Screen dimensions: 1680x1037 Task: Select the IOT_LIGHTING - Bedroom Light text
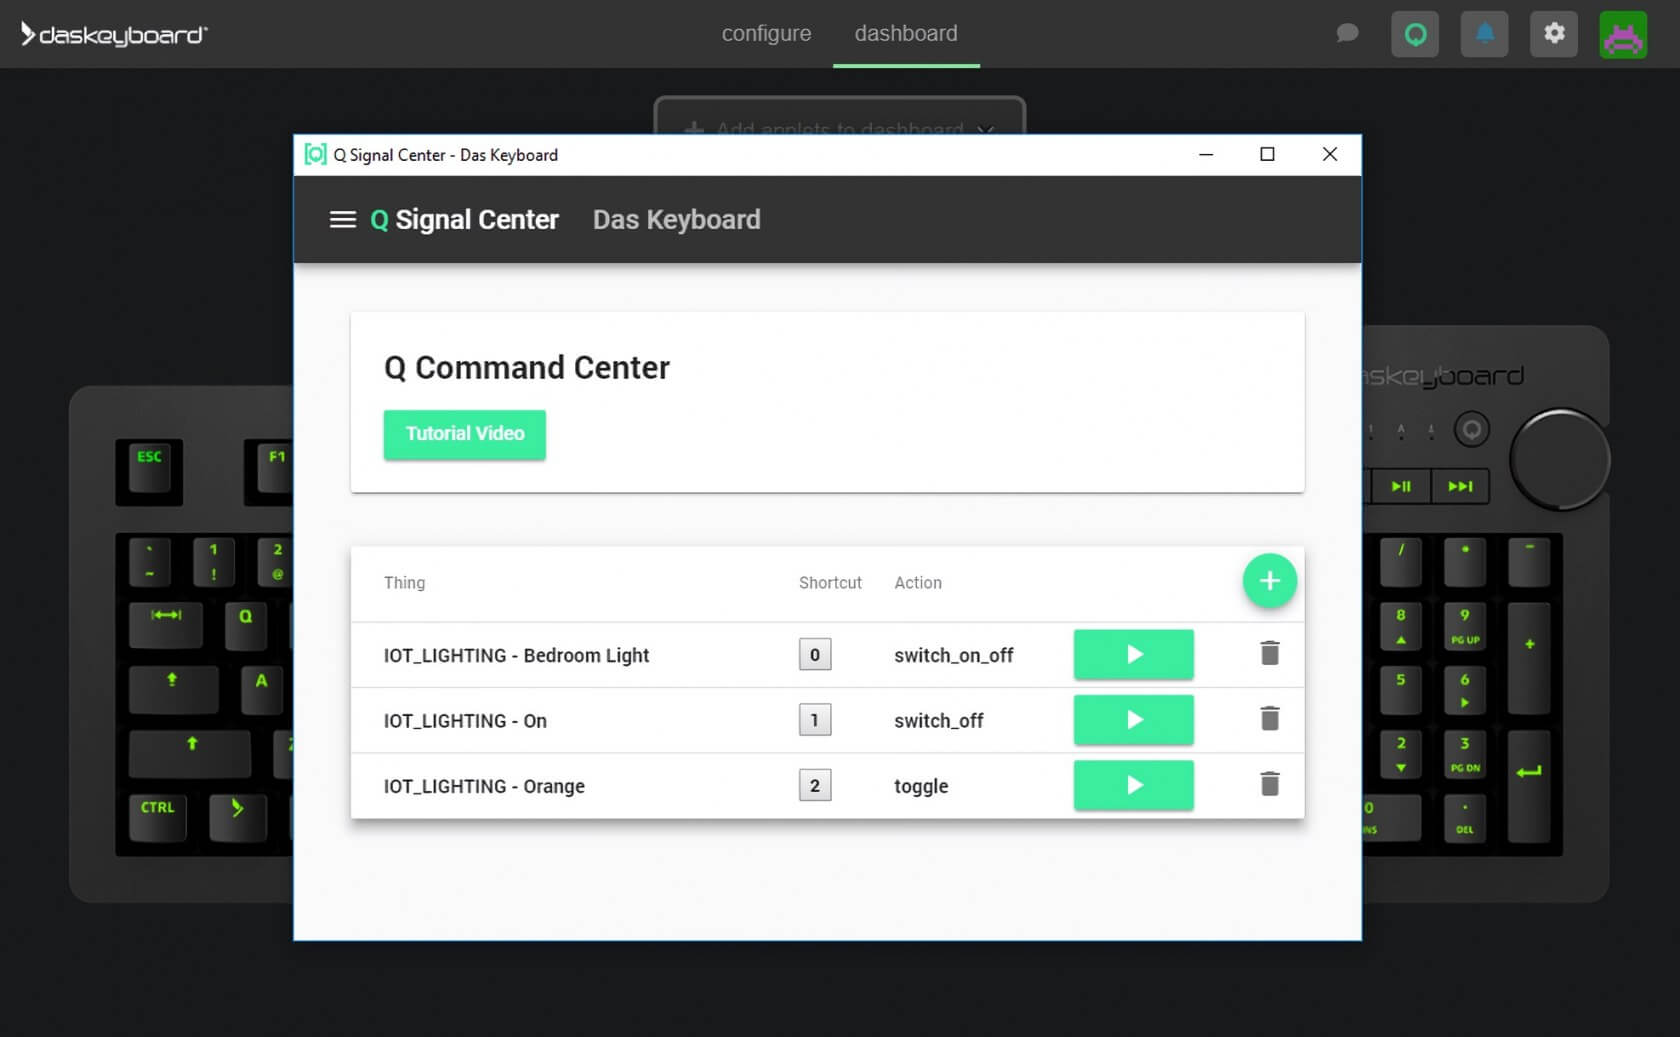(516, 656)
